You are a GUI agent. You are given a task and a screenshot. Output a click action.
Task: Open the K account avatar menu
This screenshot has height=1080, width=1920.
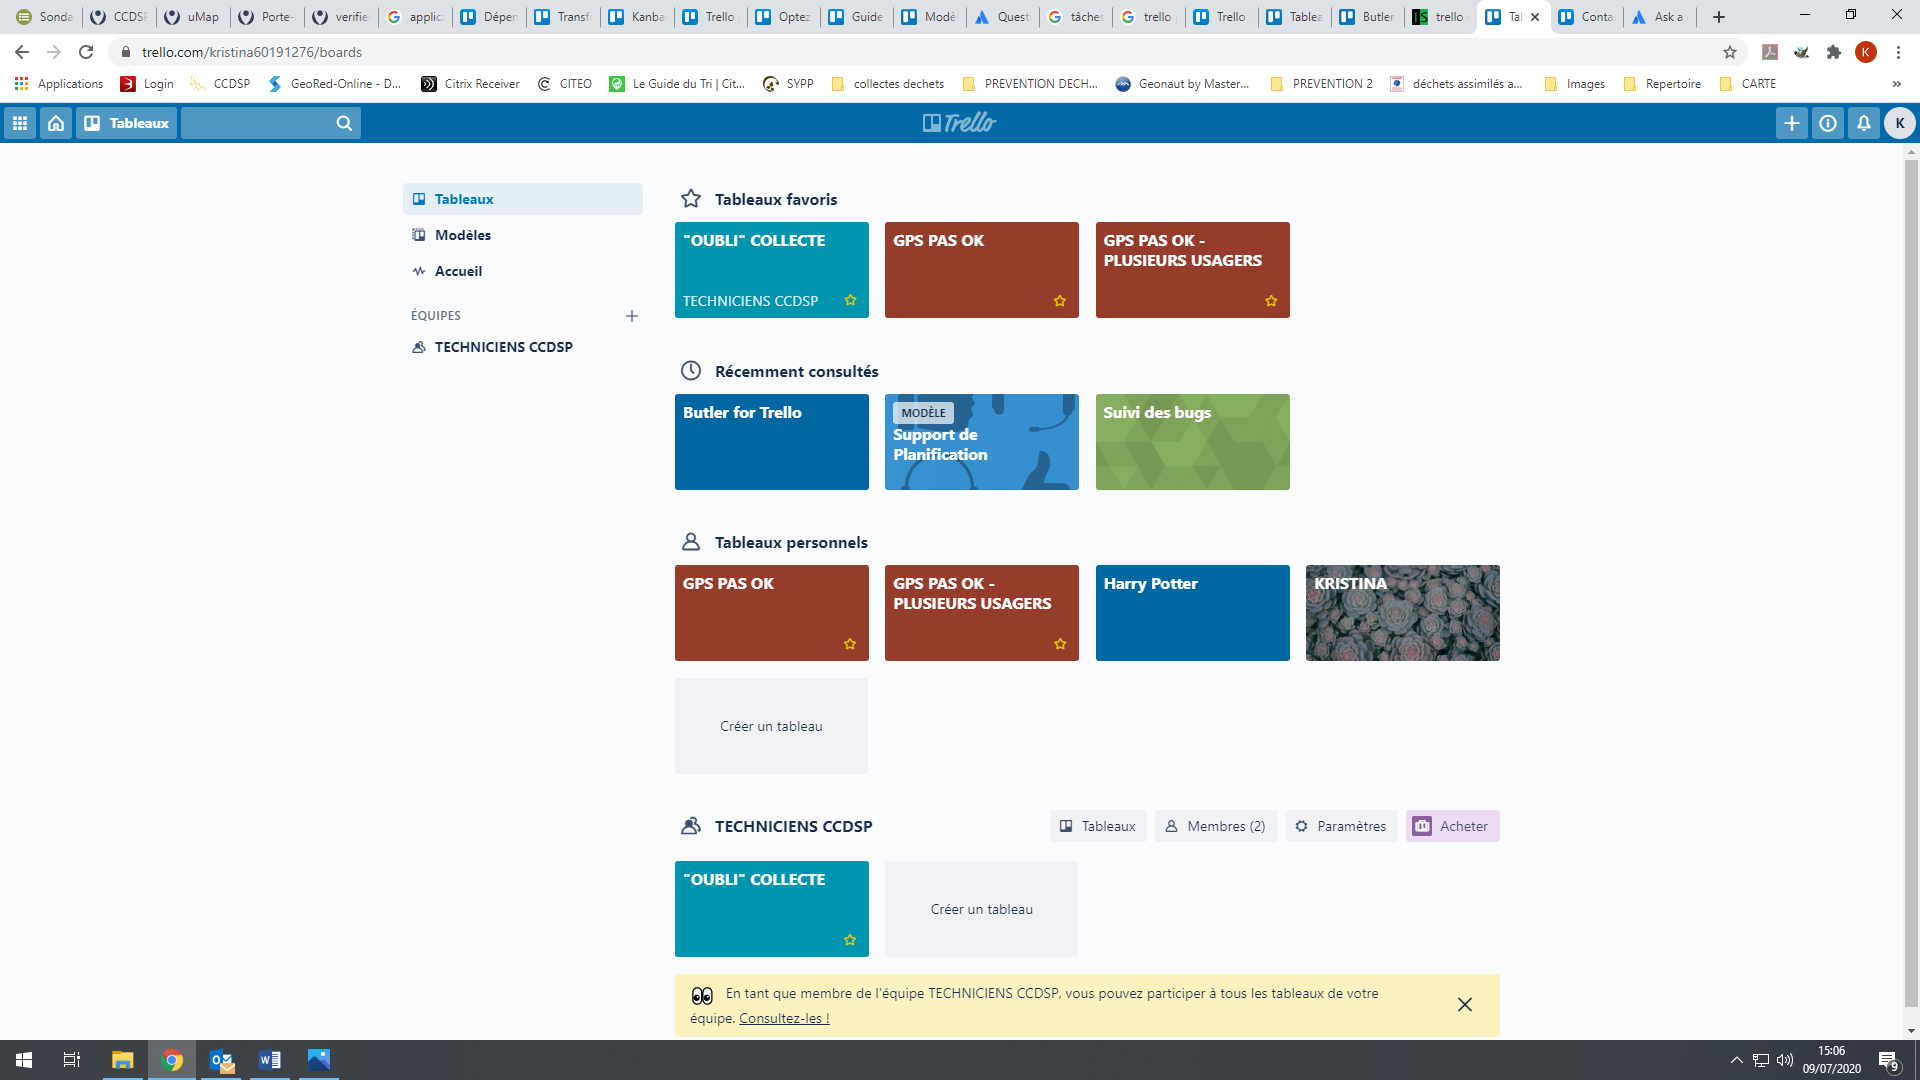pos(1900,123)
